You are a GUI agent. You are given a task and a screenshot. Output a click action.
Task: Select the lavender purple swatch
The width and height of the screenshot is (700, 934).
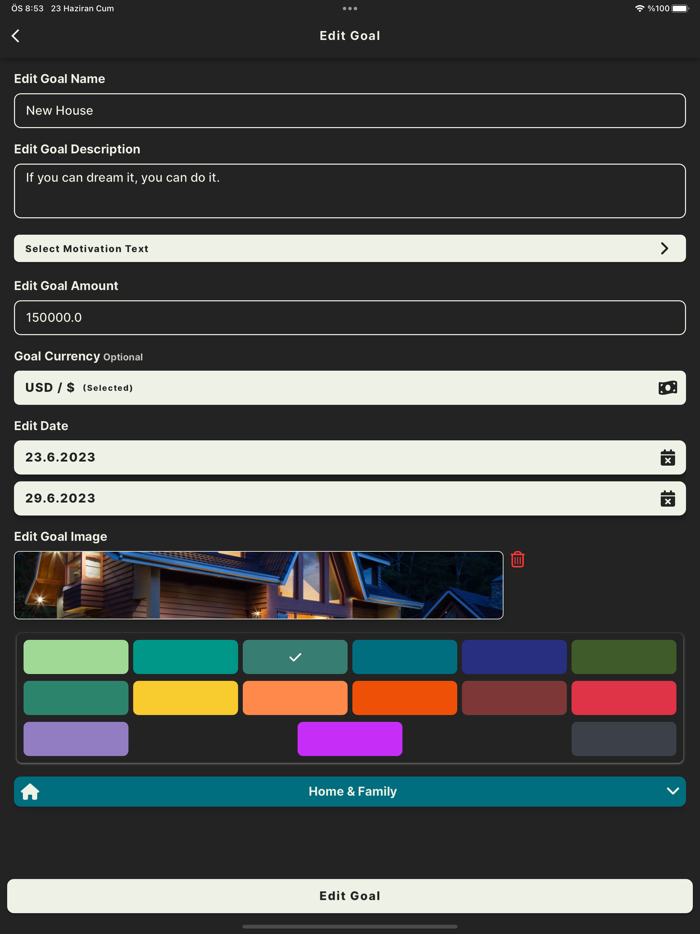76,739
